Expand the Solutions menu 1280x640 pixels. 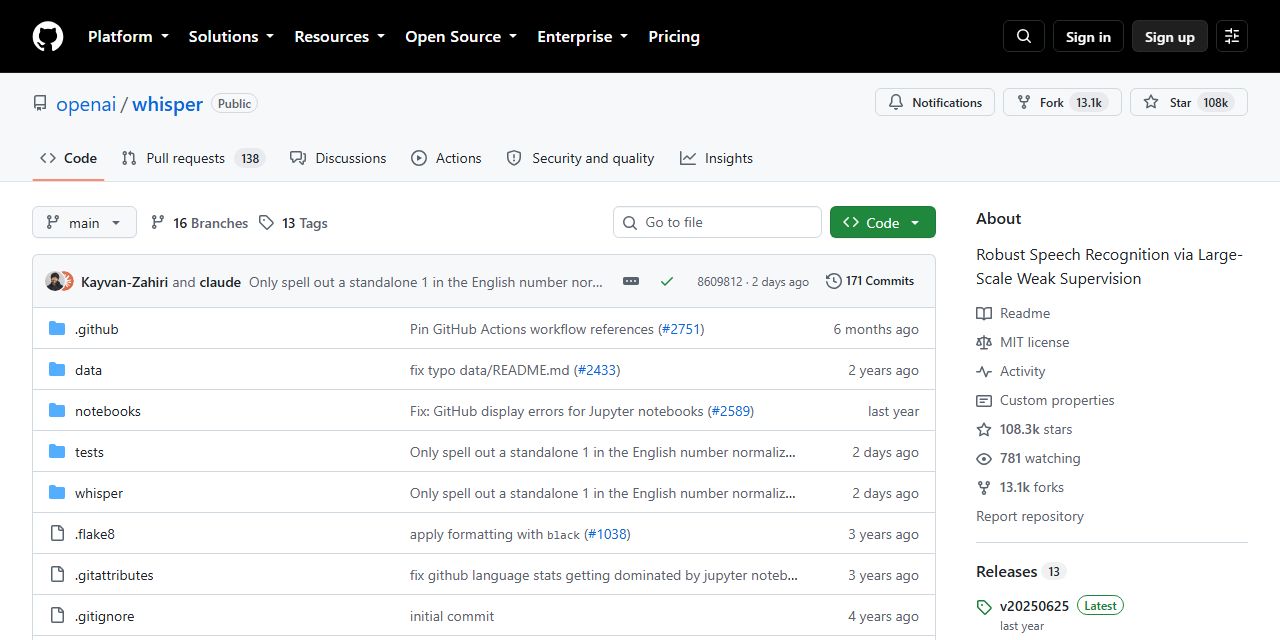(231, 36)
